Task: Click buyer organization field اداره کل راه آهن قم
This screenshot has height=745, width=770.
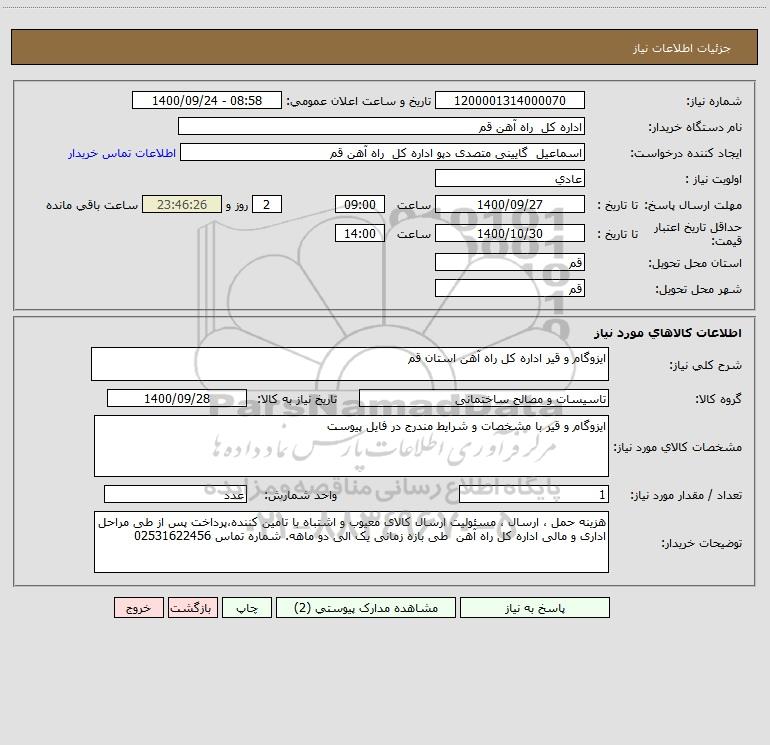Action: click(x=381, y=126)
